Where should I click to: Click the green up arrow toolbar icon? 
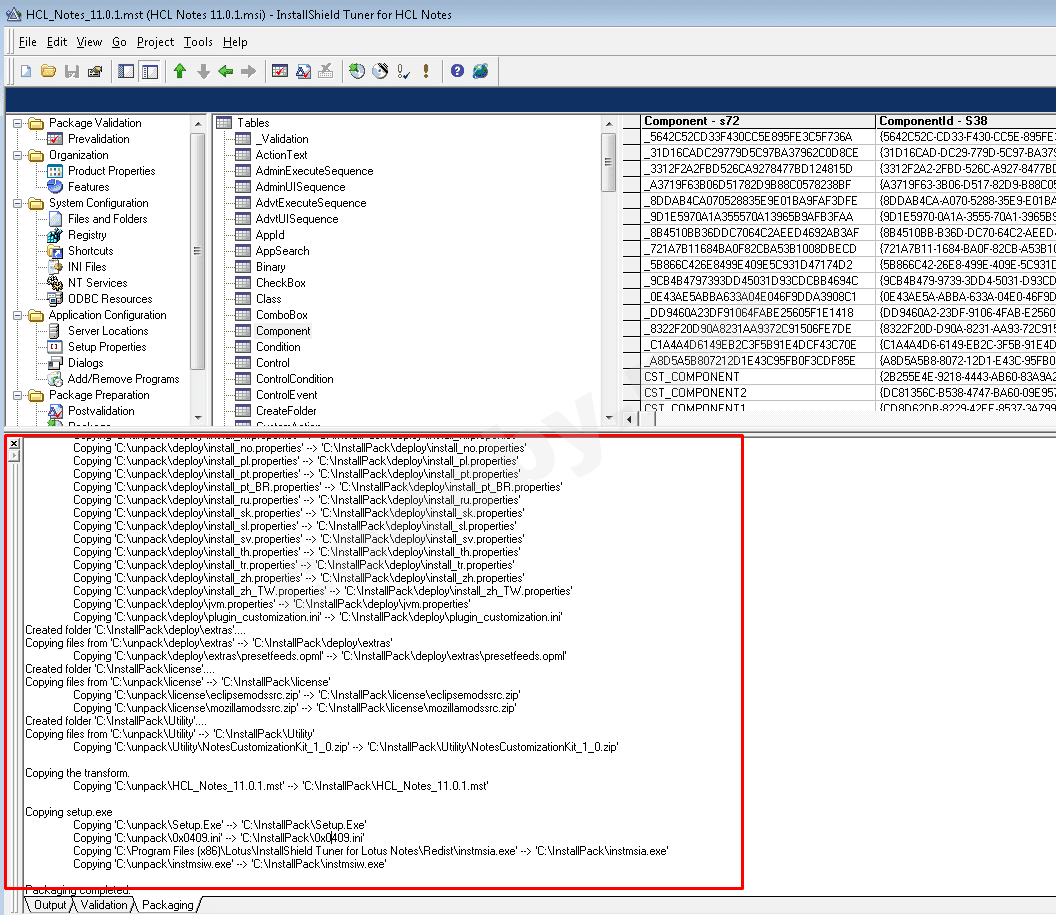click(x=180, y=71)
